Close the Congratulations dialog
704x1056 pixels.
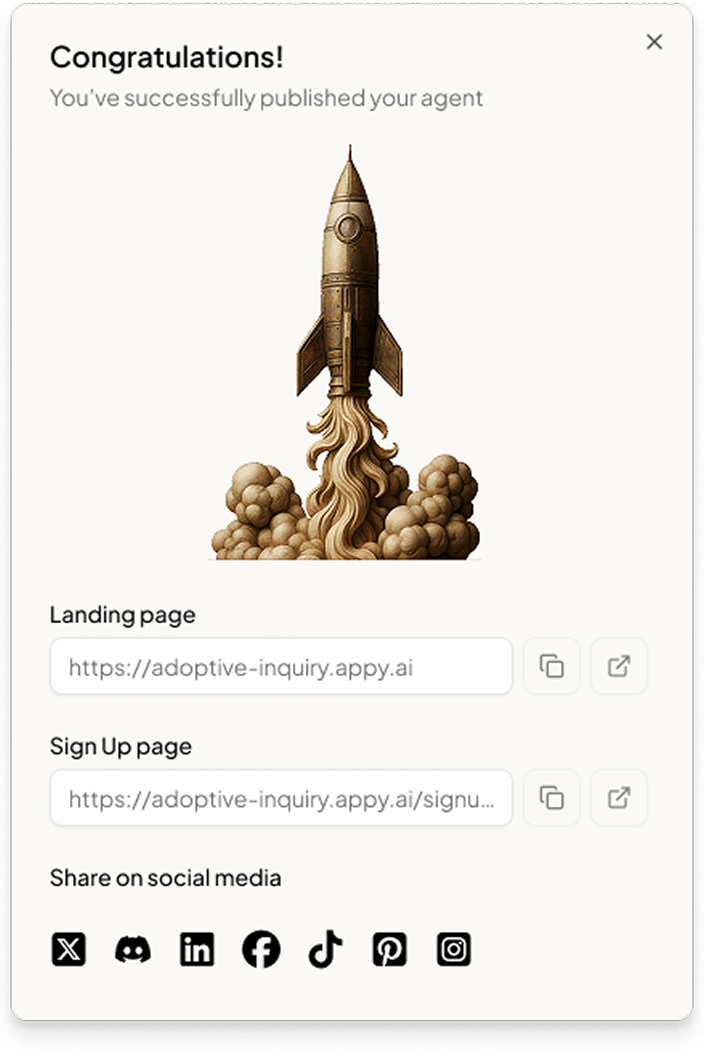pyautogui.click(x=654, y=42)
